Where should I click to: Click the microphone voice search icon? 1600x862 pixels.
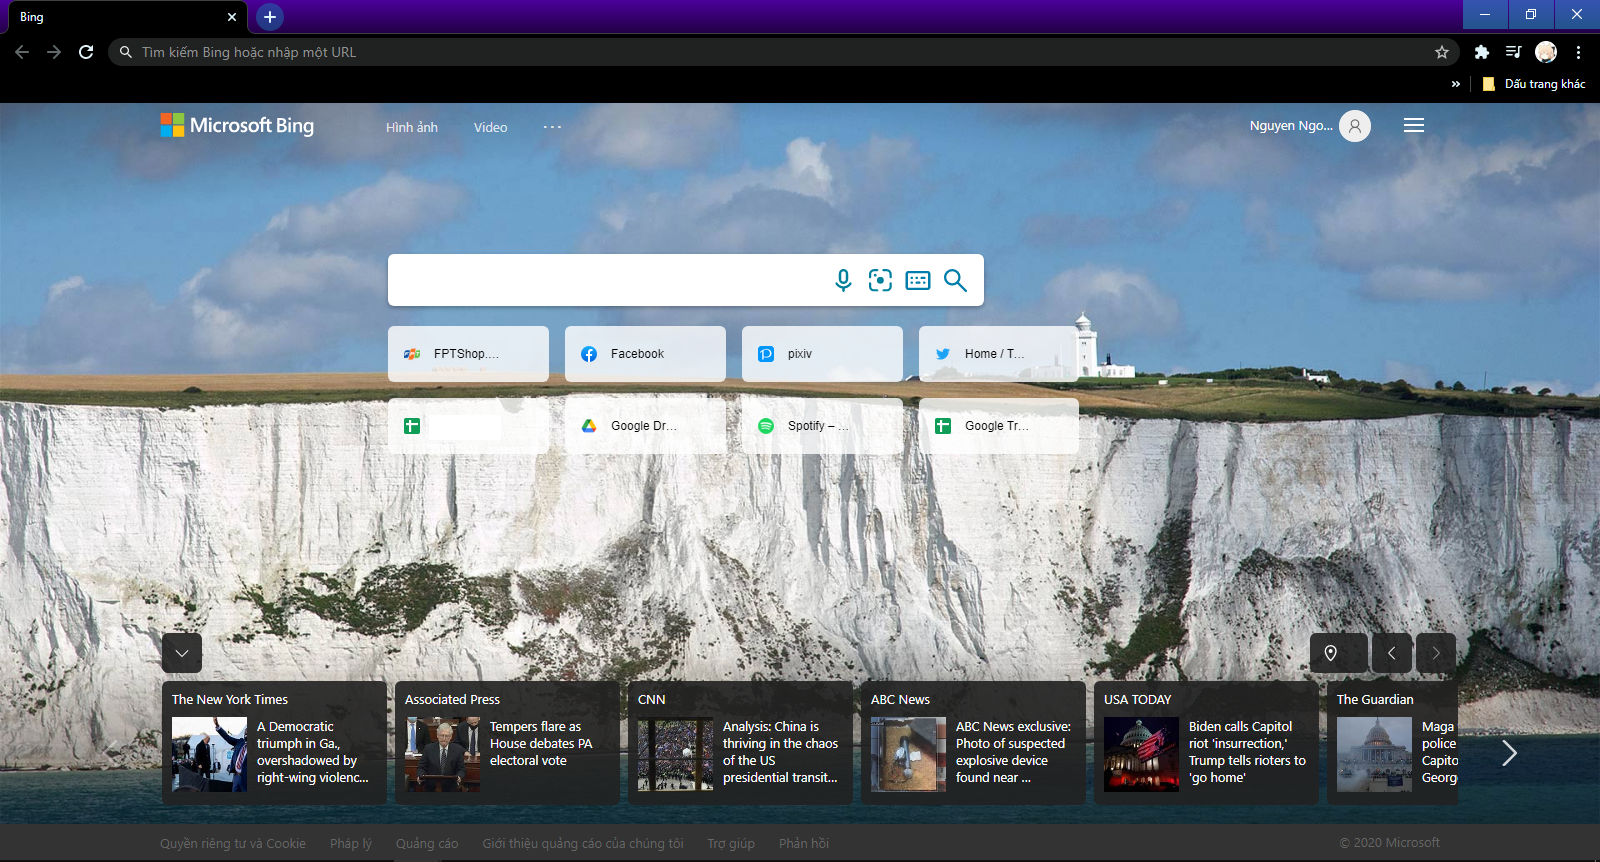(x=843, y=280)
